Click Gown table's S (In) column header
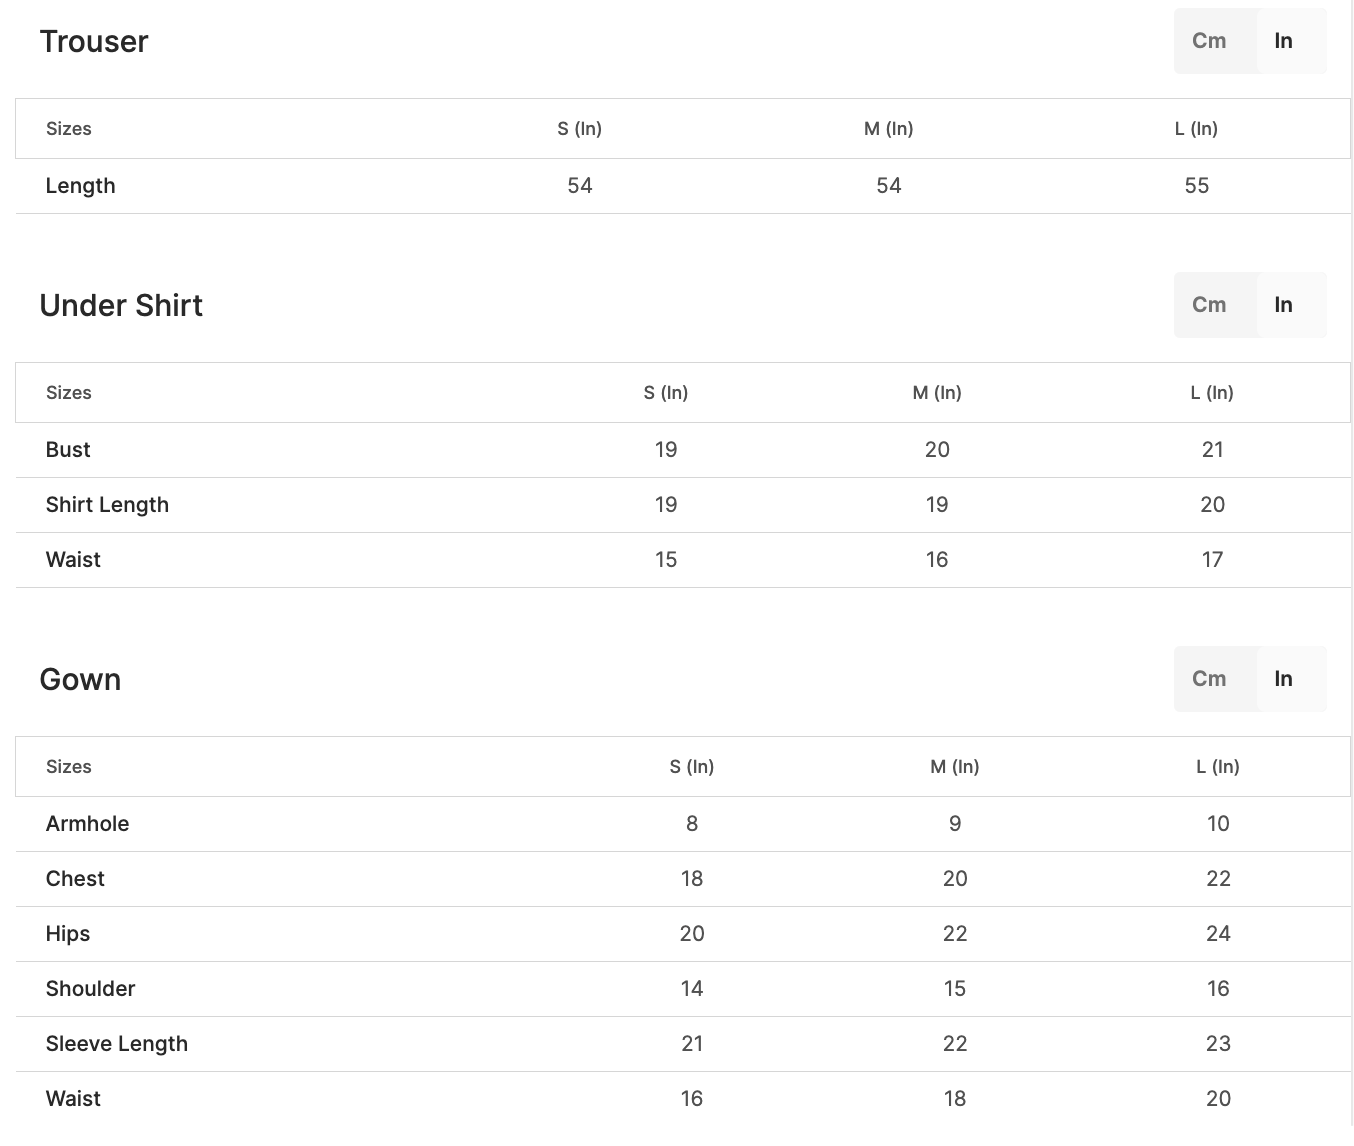Viewport: 1354px width, 1146px height. 692,767
